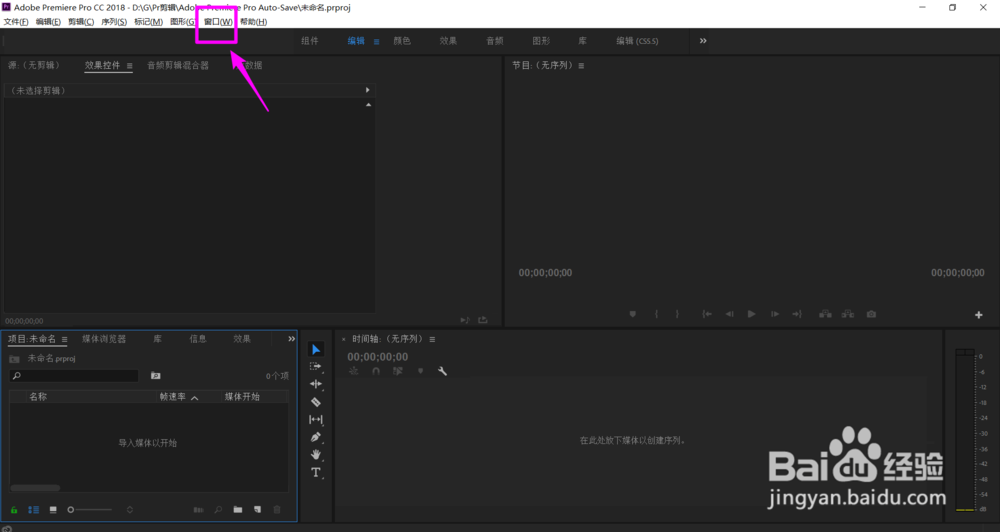The height and width of the screenshot is (532, 1000).
Task: Select the Hand tool
Action: click(x=316, y=454)
